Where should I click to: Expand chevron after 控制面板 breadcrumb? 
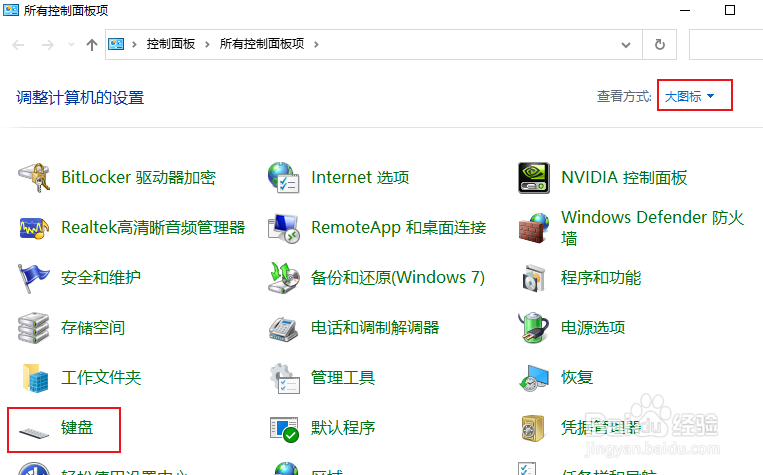coord(207,45)
